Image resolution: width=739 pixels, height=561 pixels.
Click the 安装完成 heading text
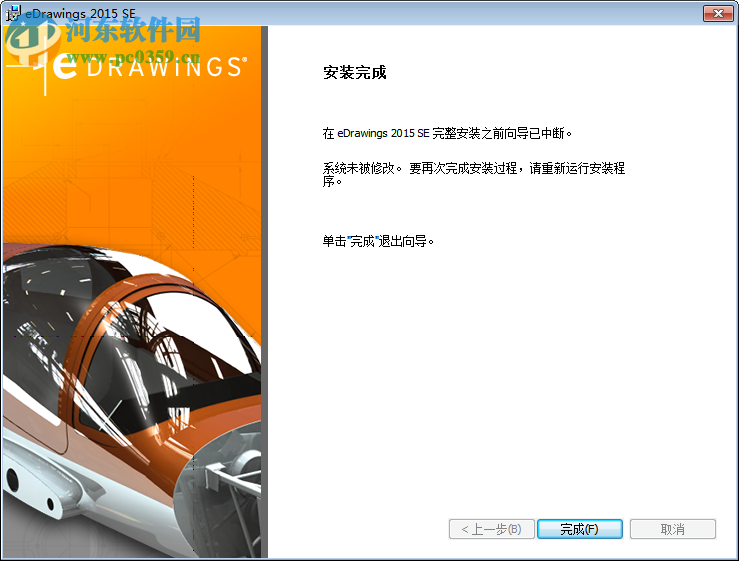point(354,73)
